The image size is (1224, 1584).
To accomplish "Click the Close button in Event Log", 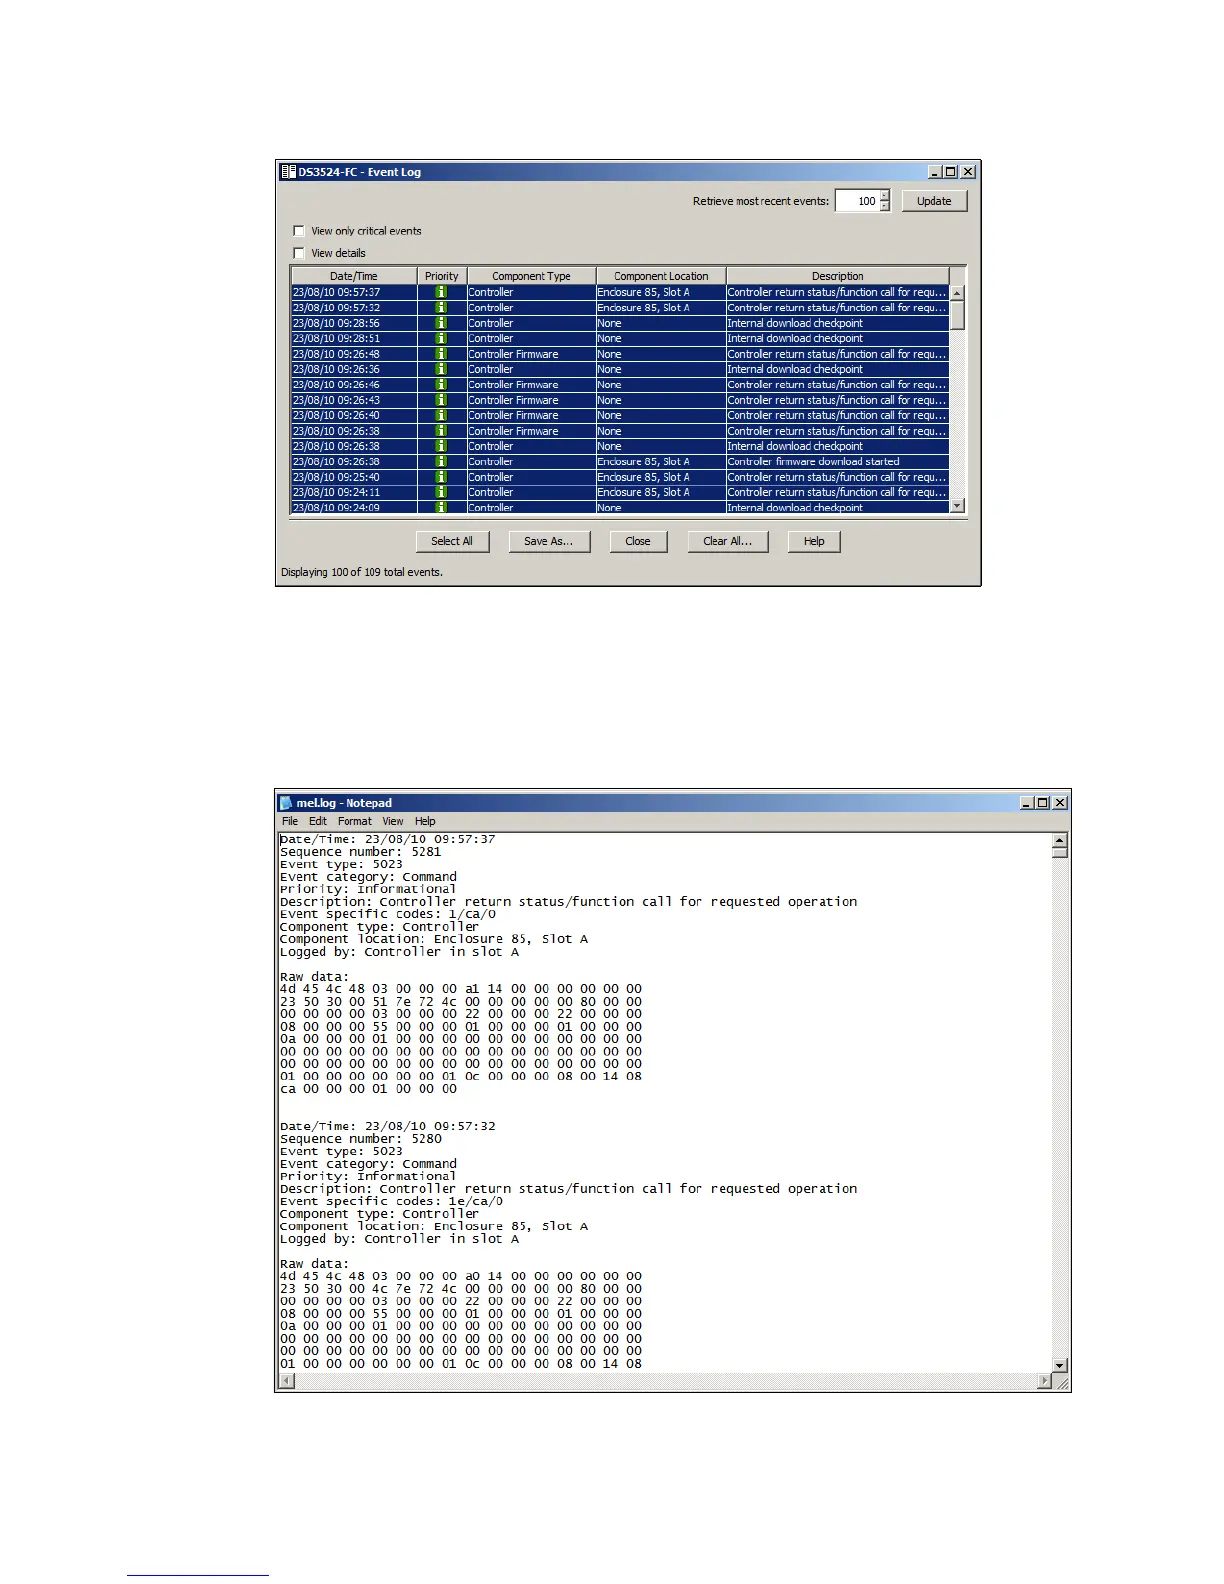I will coord(638,541).
